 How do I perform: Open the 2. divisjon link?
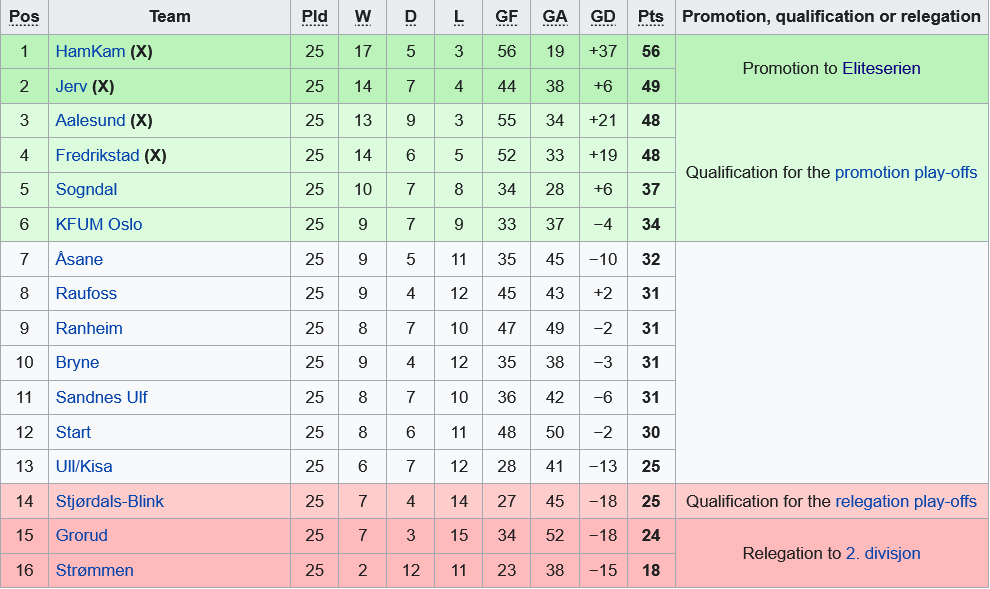tap(883, 553)
